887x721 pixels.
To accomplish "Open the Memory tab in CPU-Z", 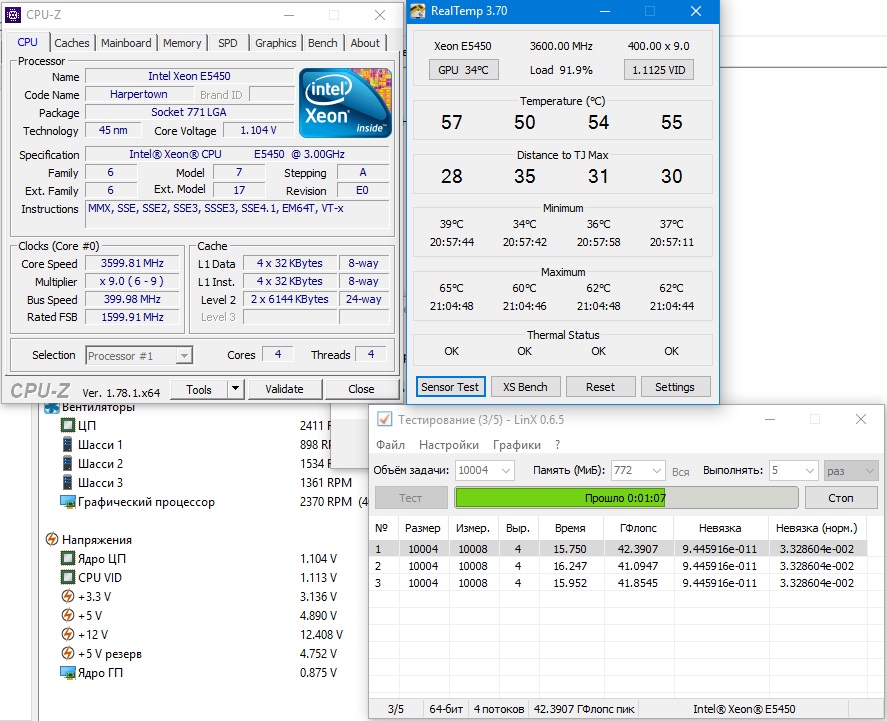I will pyautogui.click(x=182, y=43).
